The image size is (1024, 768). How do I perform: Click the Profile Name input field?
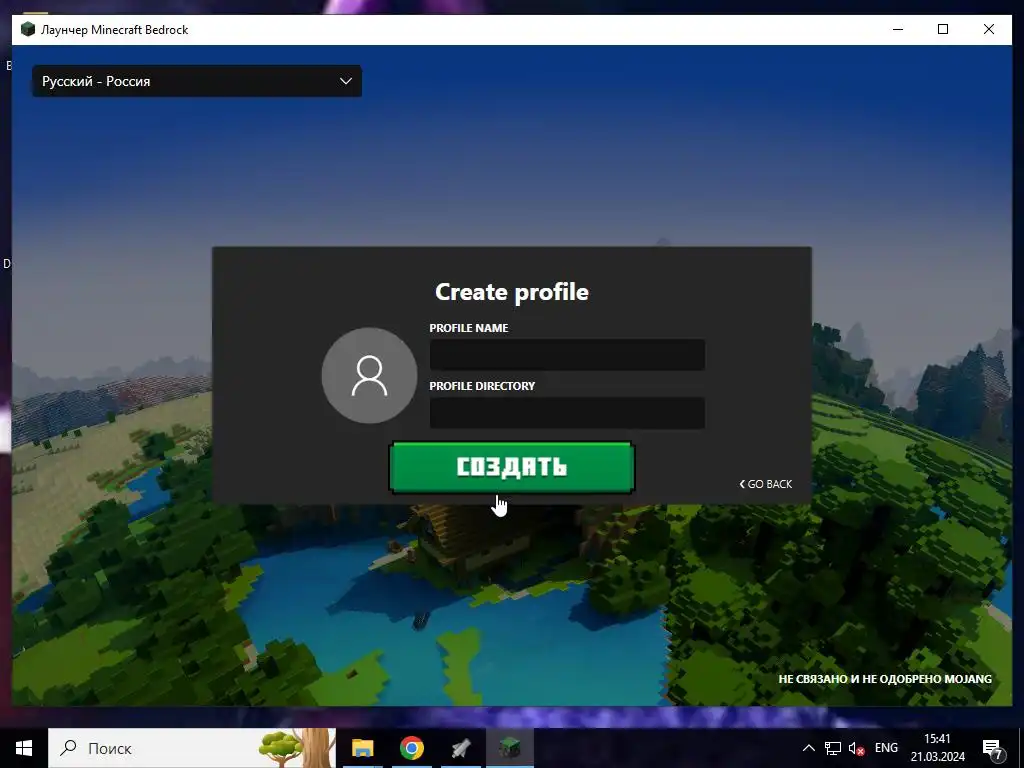coord(567,355)
